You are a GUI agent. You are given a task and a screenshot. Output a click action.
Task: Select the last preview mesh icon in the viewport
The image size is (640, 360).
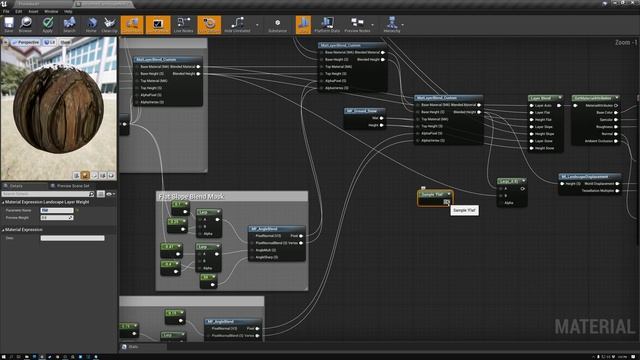[111, 175]
